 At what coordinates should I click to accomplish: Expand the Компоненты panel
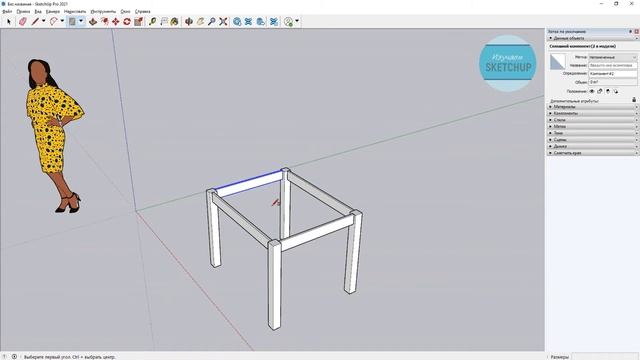(593, 113)
